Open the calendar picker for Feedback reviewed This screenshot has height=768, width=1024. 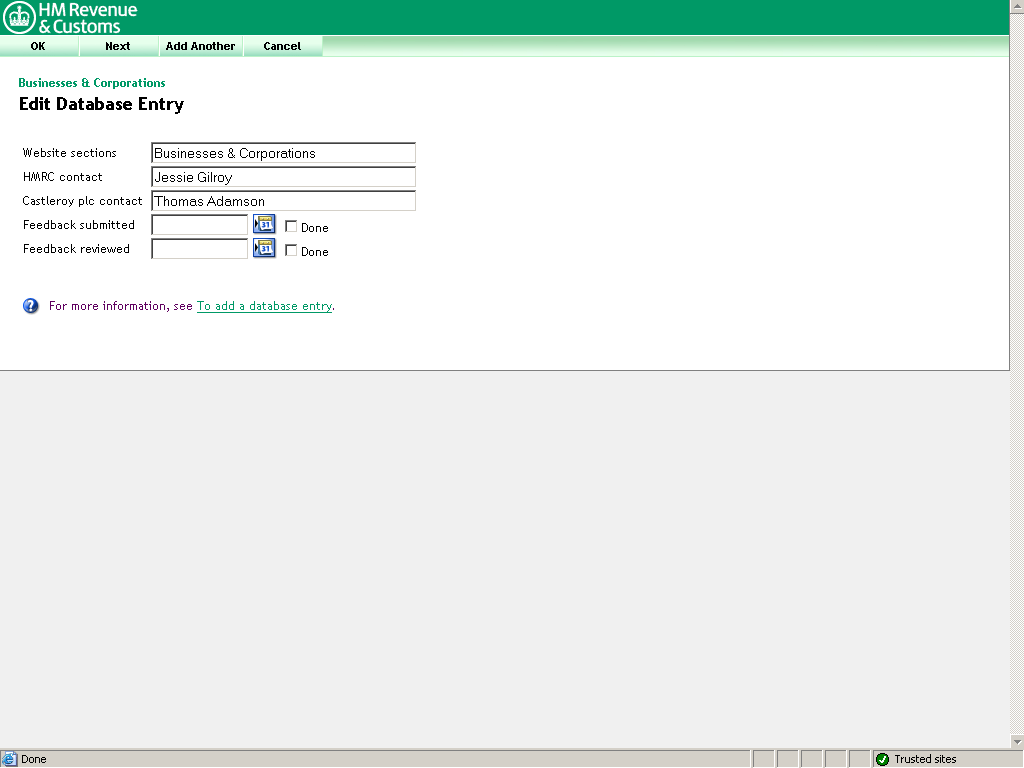[x=264, y=248]
